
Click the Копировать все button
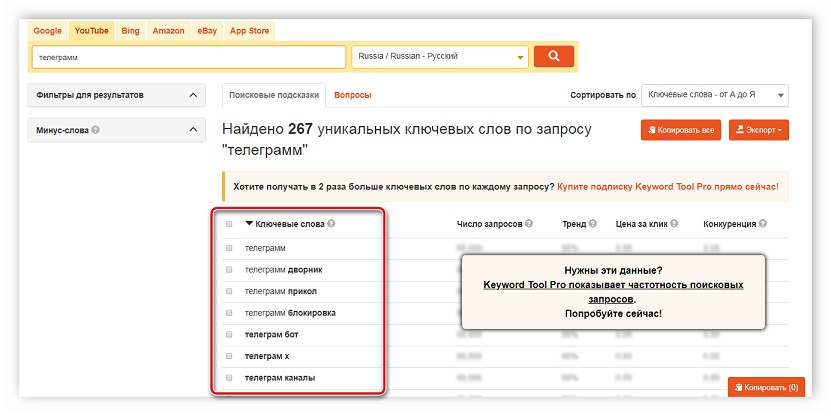point(681,130)
